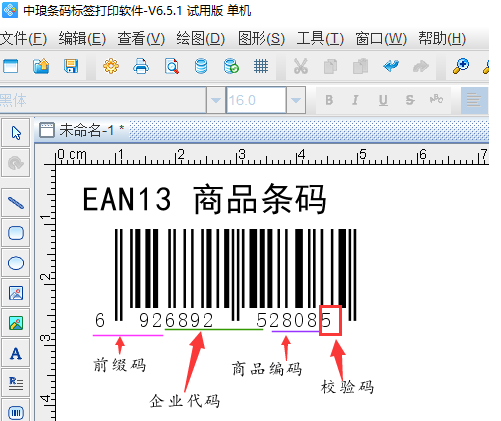Choose the barcode drawing tool
Viewport: 501px width, 421px height.
tap(16, 413)
